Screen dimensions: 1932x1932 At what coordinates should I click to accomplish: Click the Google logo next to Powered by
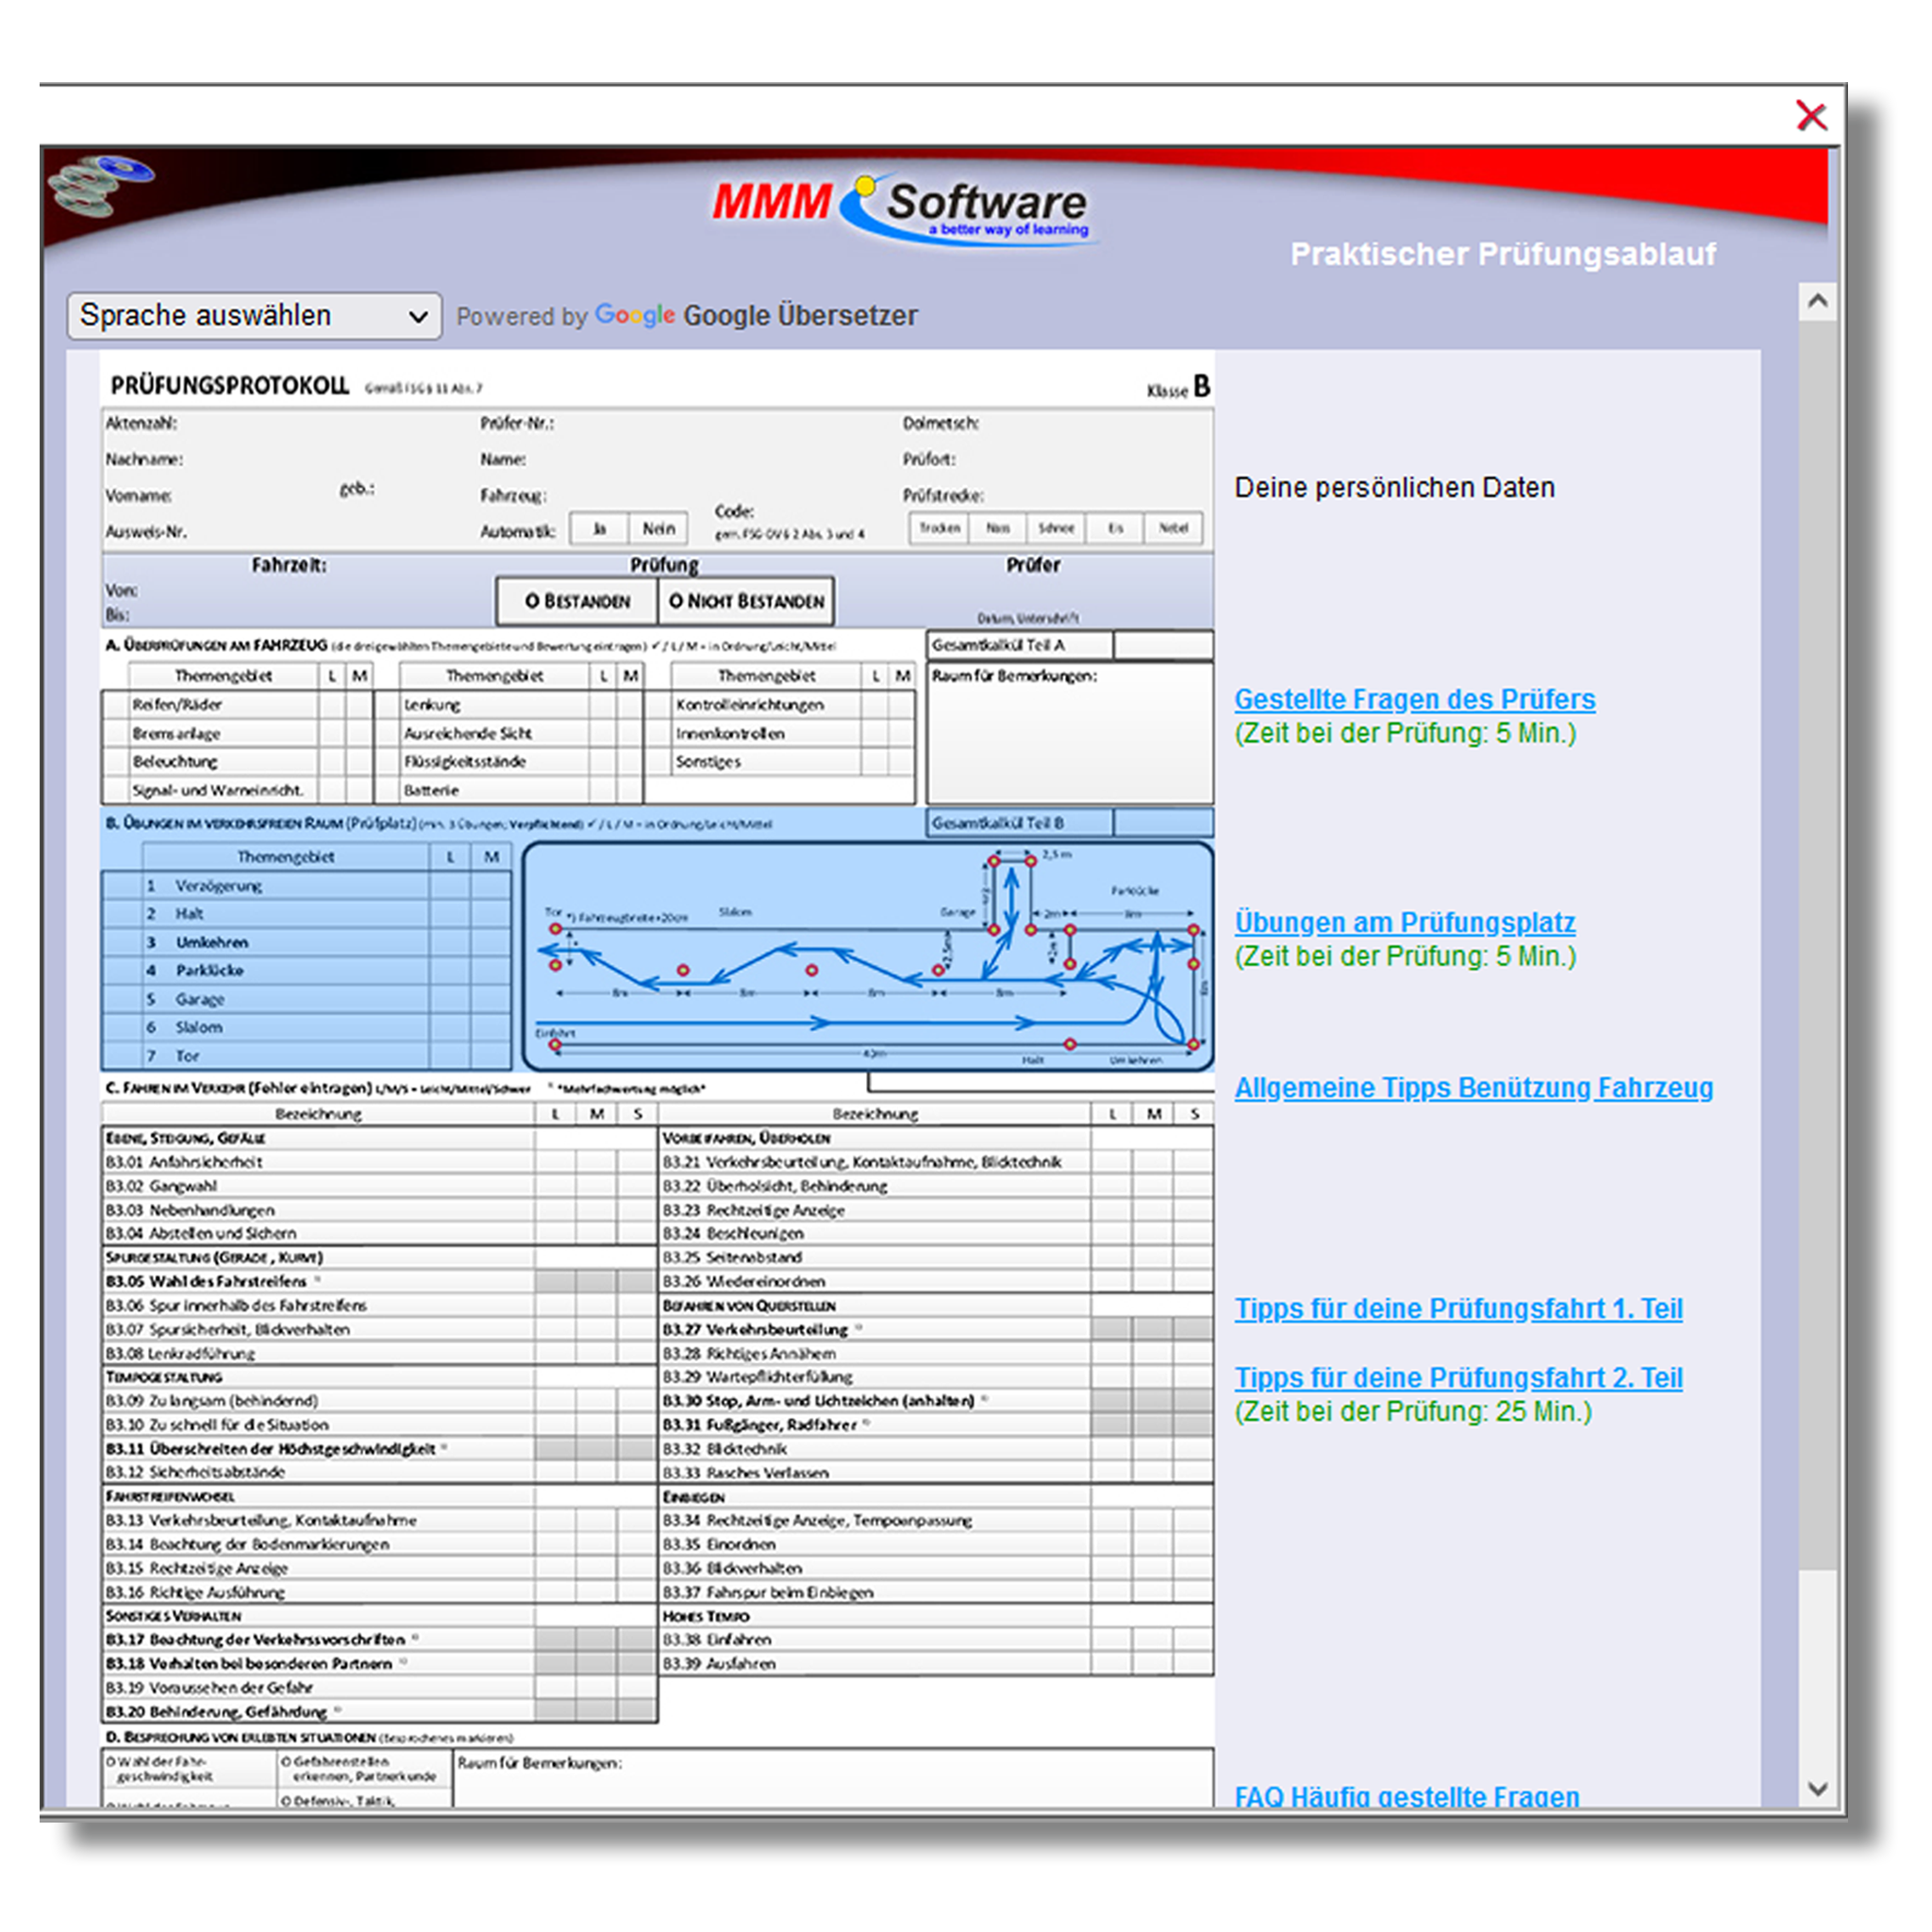tap(634, 316)
